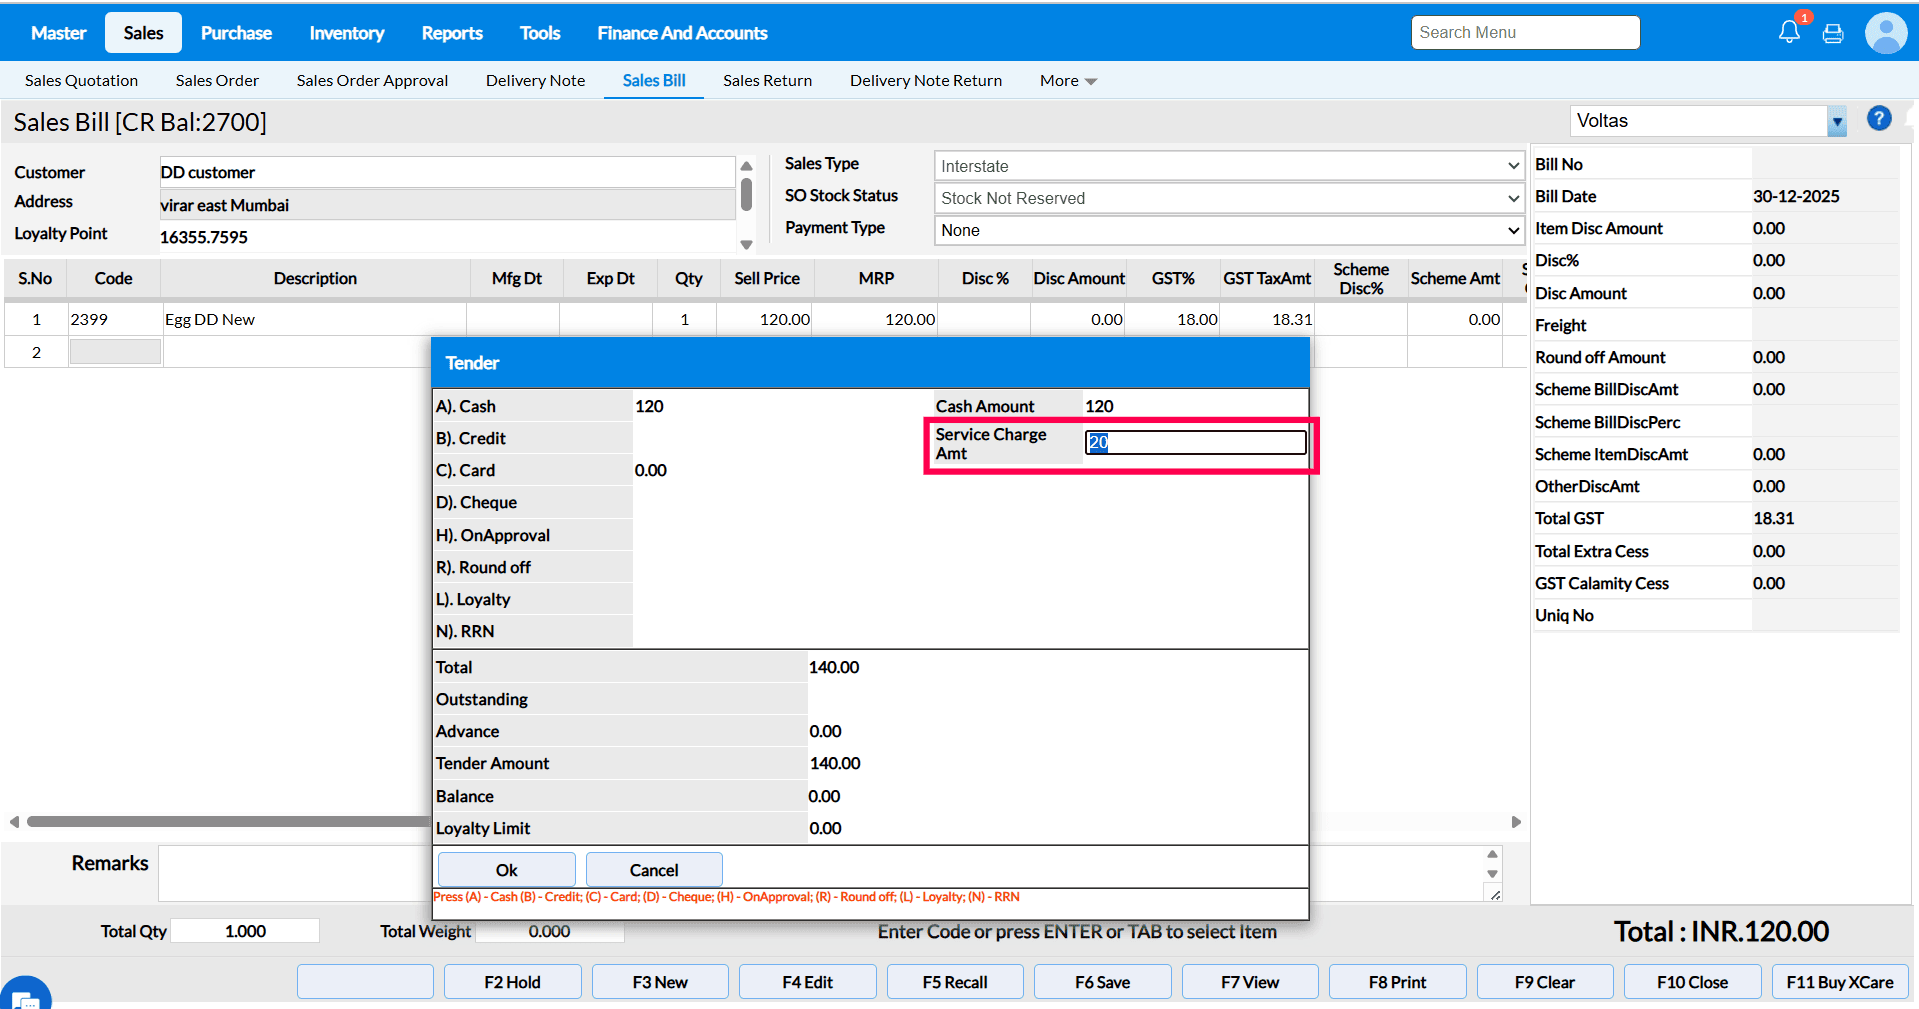Viewport: 1919px width, 1009px height.
Task: Open the notification bell icon
Action: 1789,32
